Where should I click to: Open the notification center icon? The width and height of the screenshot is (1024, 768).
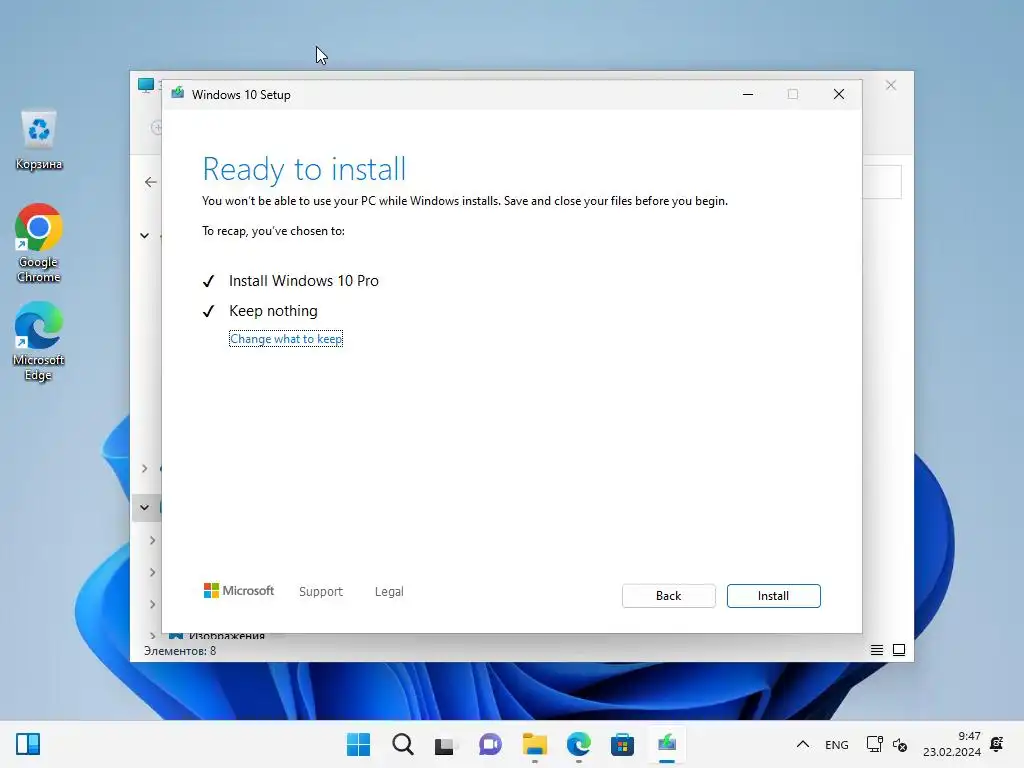pos(997,744)
